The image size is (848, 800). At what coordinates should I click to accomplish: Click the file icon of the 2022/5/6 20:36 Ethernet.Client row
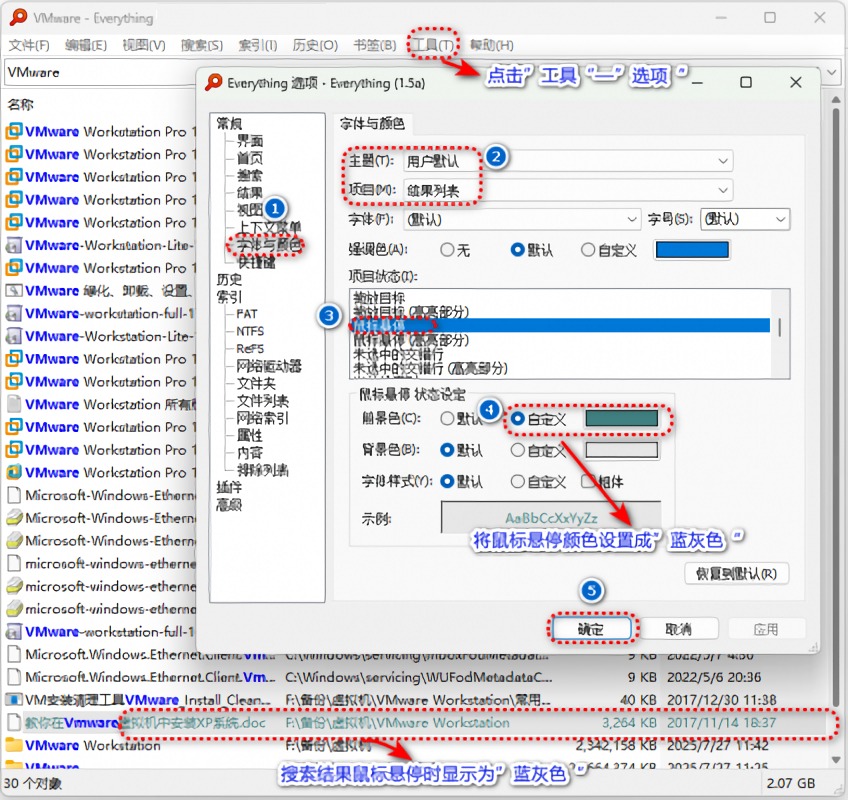coord(15,677)
